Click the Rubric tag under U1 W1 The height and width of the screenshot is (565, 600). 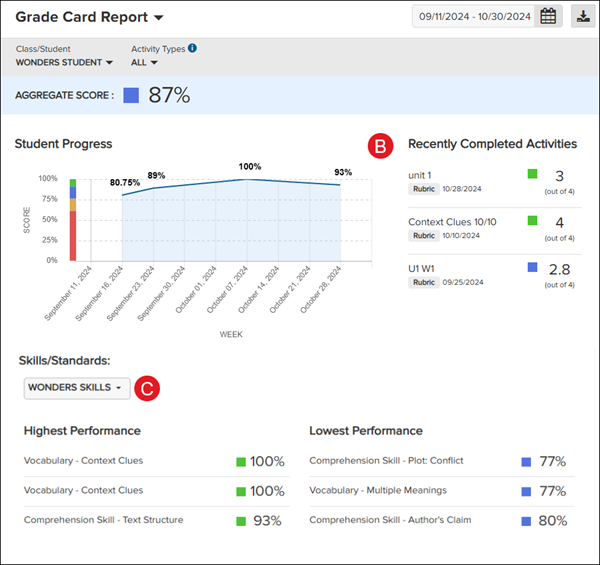[425, 284]
